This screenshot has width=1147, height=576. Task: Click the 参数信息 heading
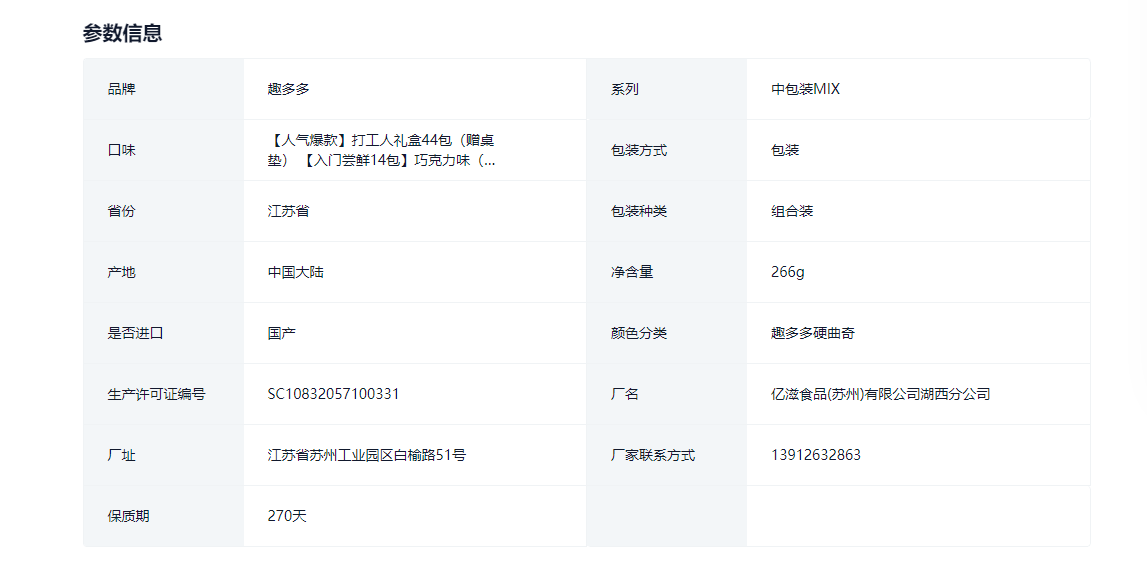122,33
